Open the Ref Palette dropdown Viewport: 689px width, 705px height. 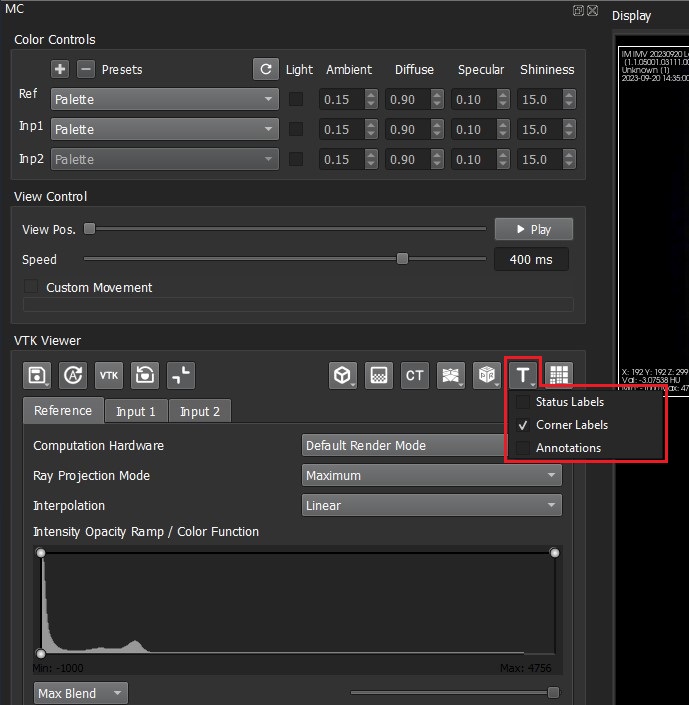tap(164, 99)
